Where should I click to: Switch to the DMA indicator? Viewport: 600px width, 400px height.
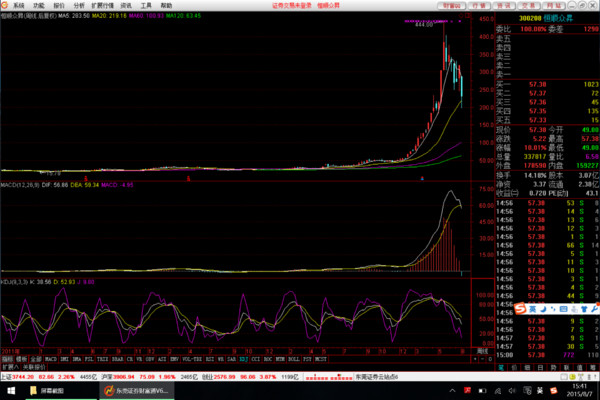(77, 359)
